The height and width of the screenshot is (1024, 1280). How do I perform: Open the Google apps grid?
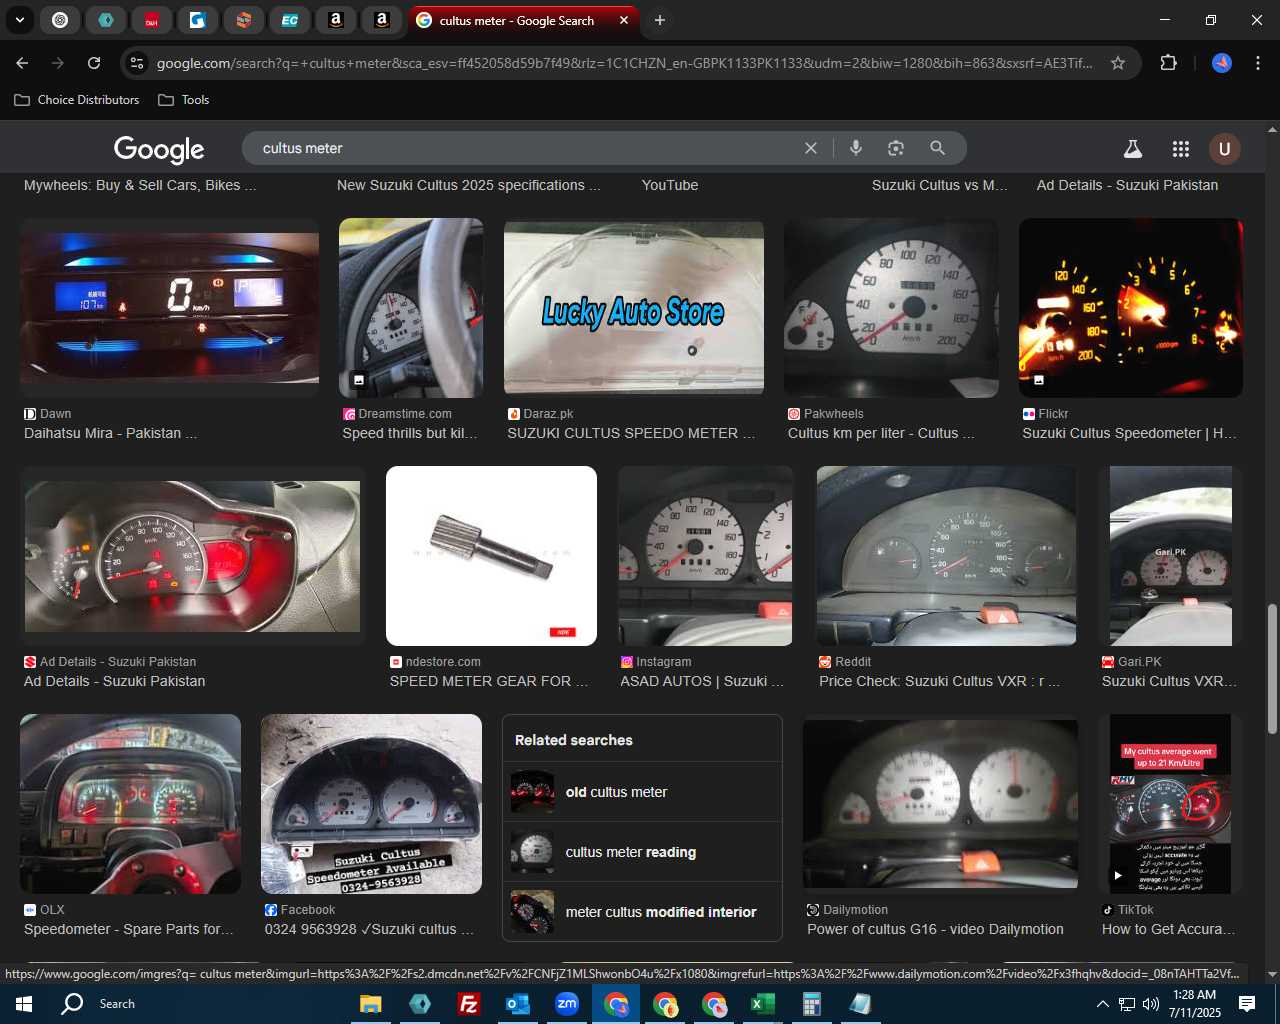(1181, 149)
